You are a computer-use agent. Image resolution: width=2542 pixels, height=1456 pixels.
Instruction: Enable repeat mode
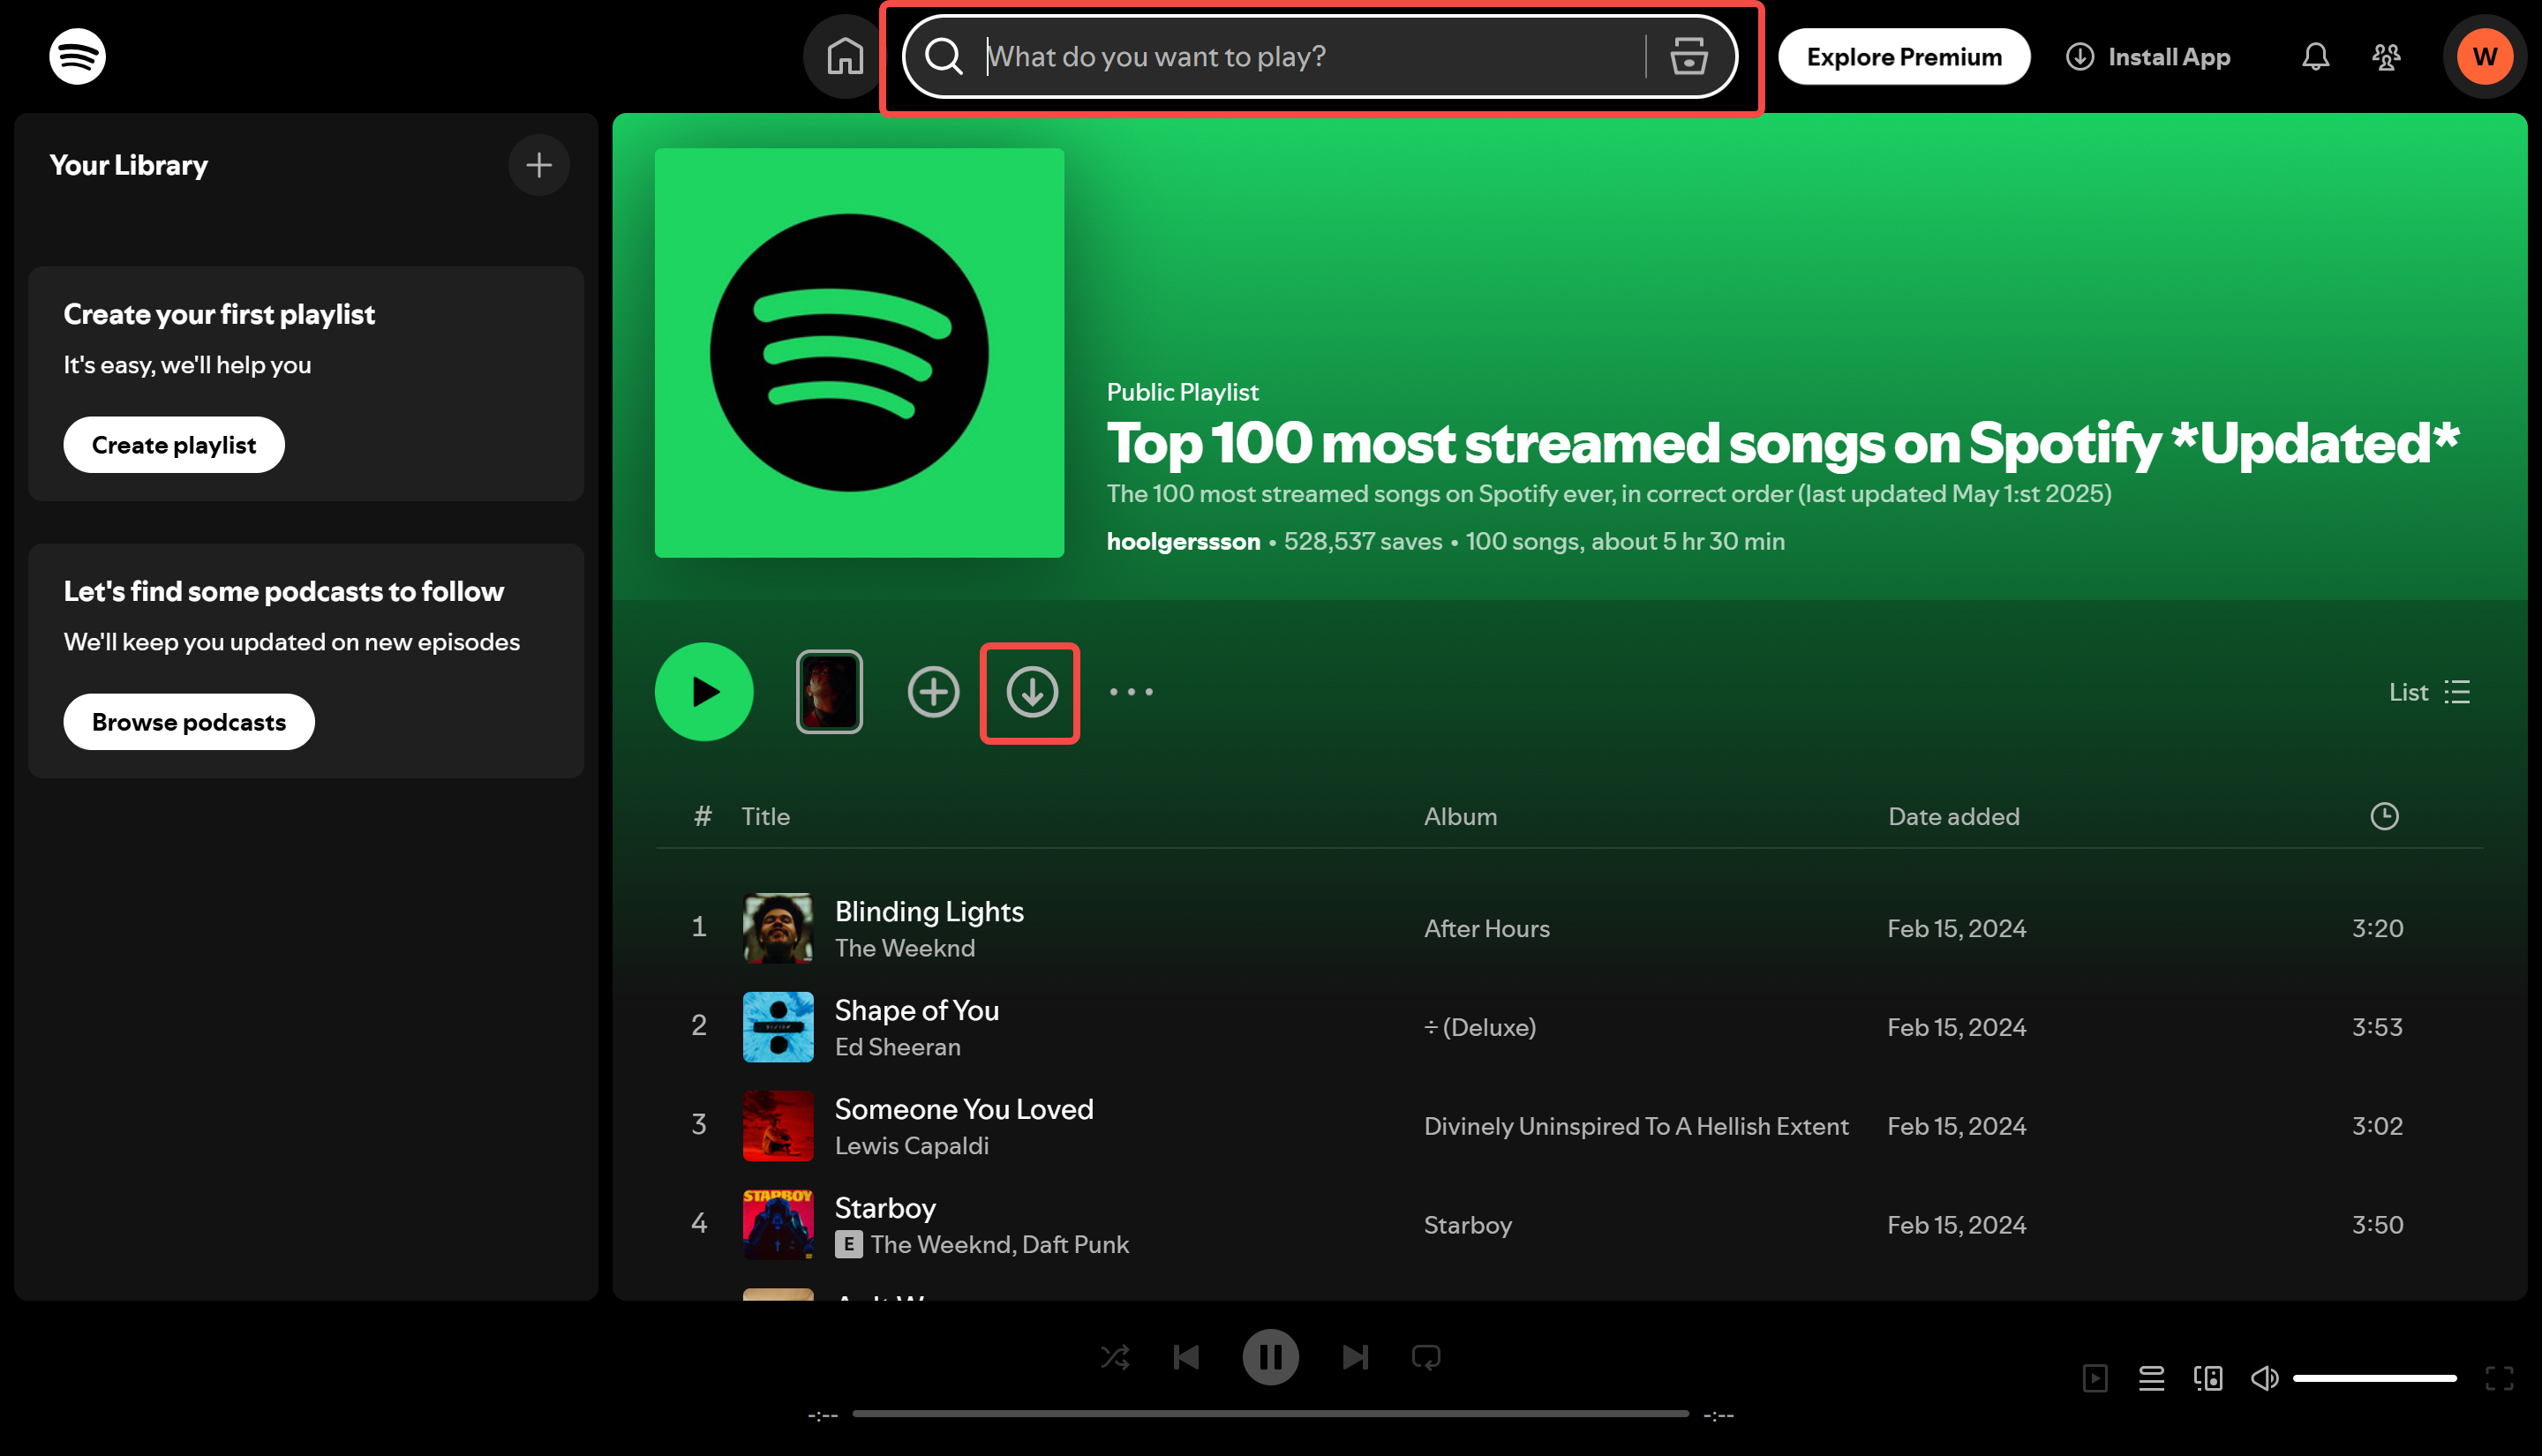click(1426, 1356)
